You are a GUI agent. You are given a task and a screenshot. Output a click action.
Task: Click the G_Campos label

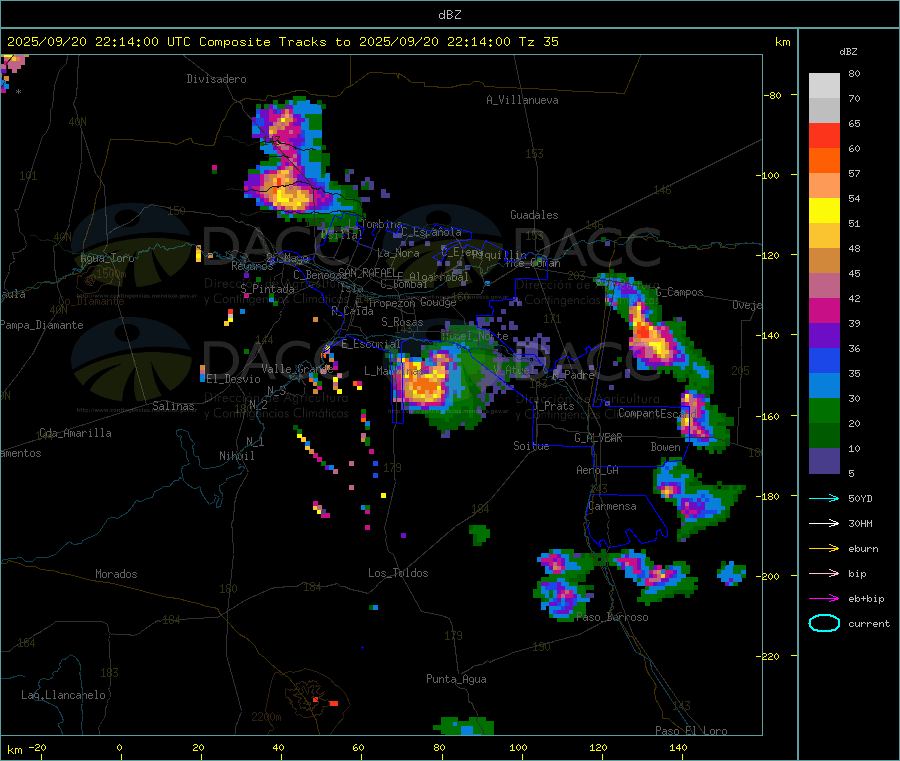click(x=680, y=292)
